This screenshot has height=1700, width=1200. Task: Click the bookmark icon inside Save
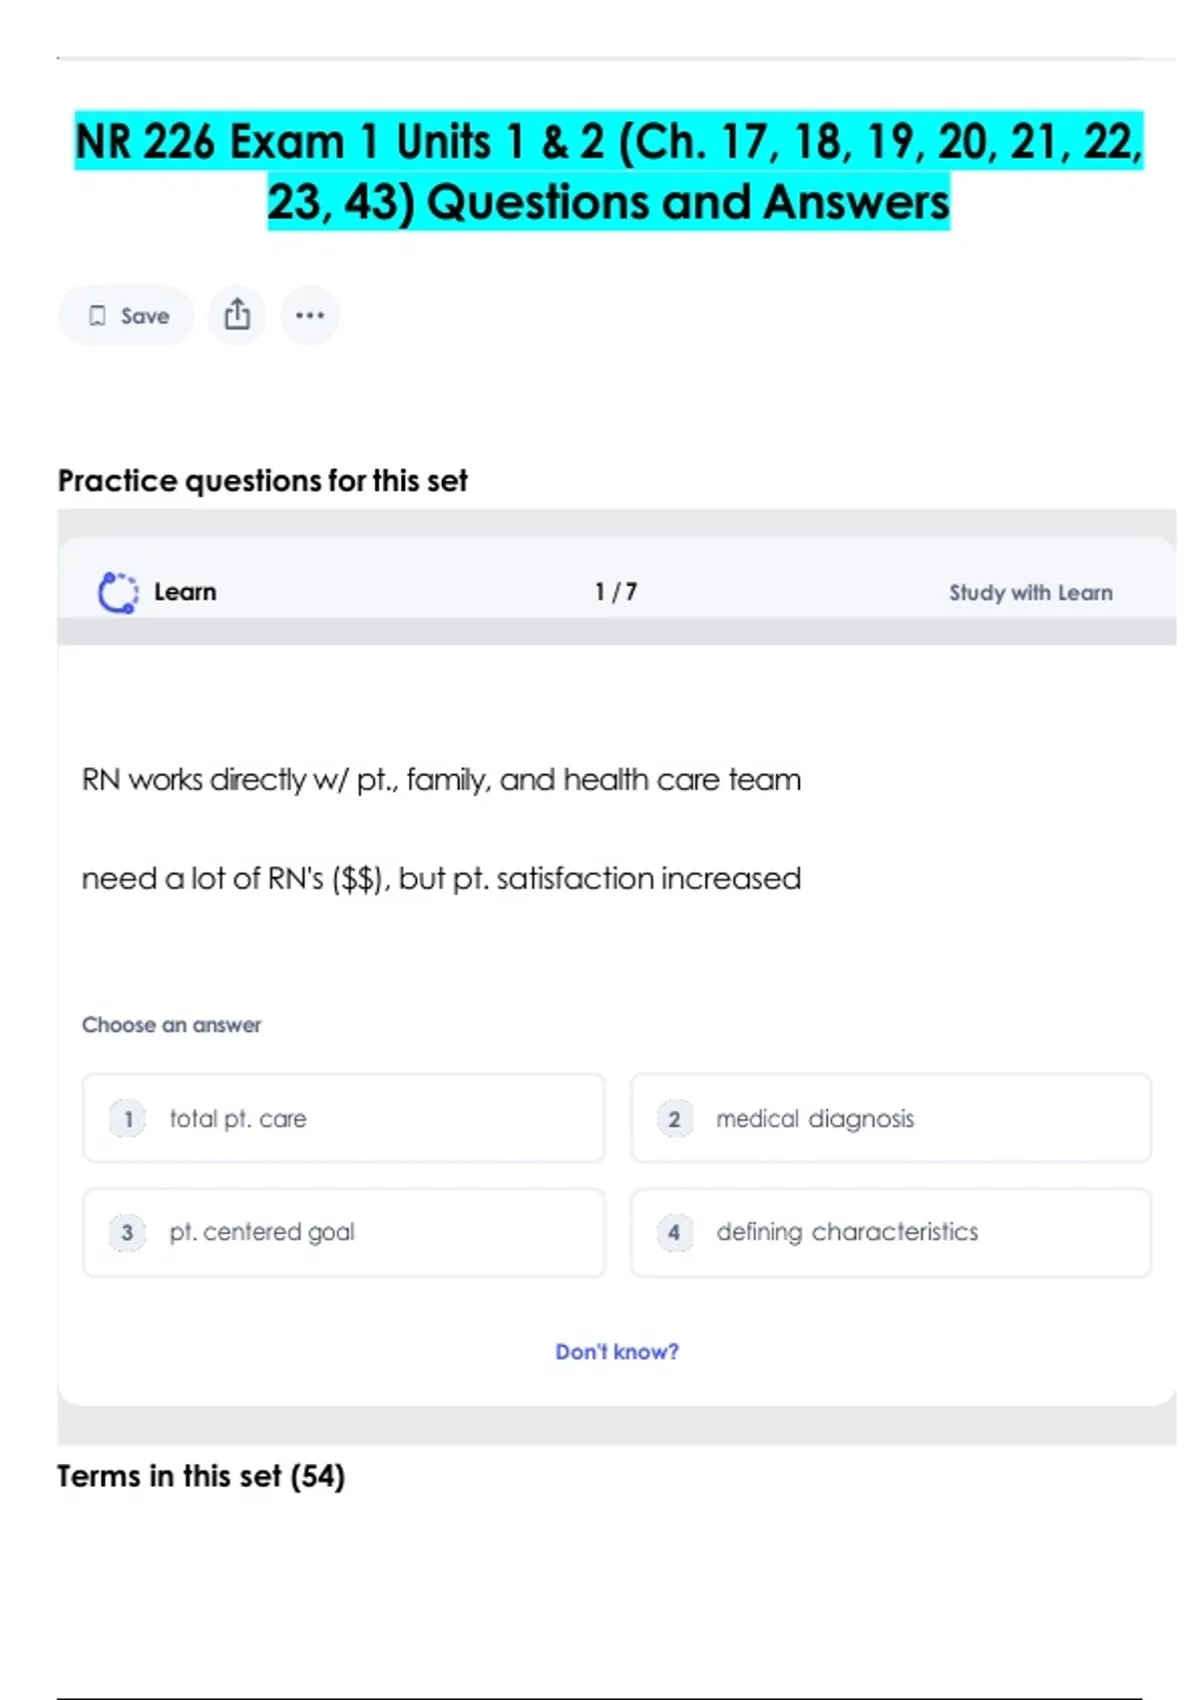pyautogui.click(x=97, y=316)
